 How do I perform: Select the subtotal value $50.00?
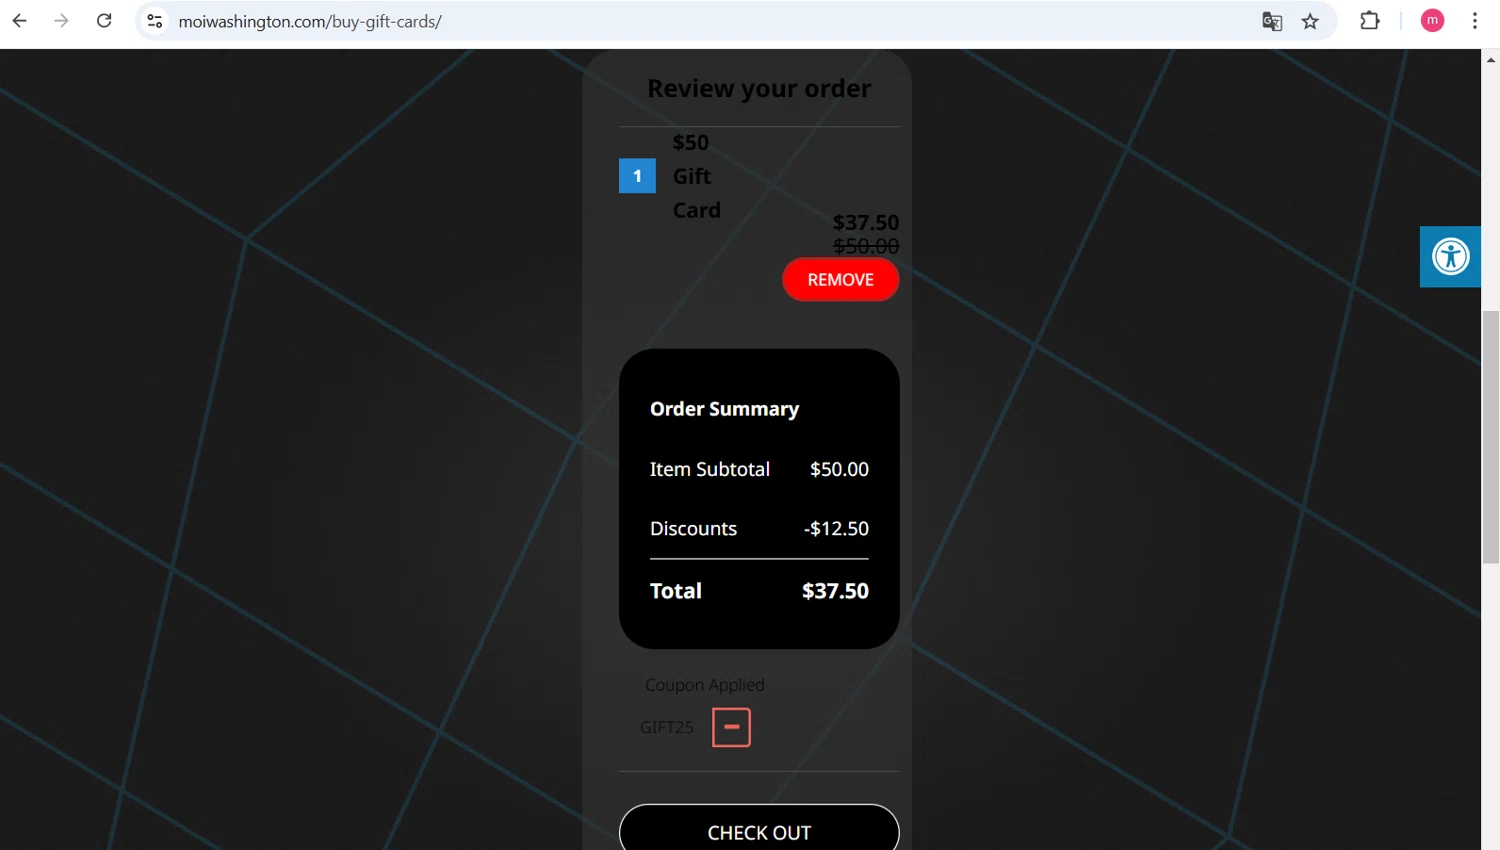[x=839, y=469]
